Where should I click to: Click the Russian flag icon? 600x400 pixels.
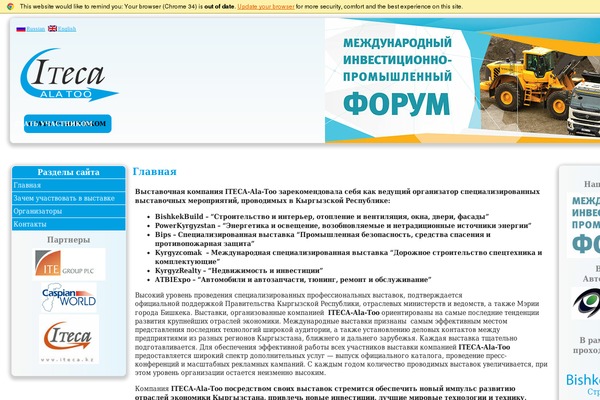pyautogui.click(x=21, y=29)
